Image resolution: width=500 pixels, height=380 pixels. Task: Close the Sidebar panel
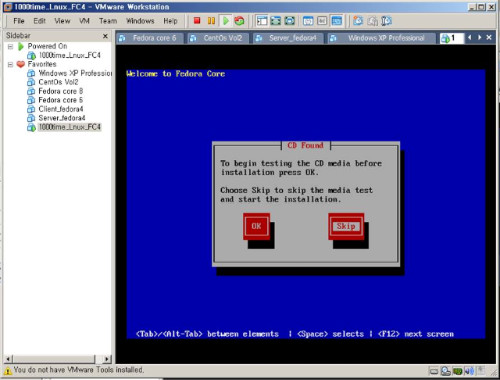pyautogui.click(x=105, y=36)
